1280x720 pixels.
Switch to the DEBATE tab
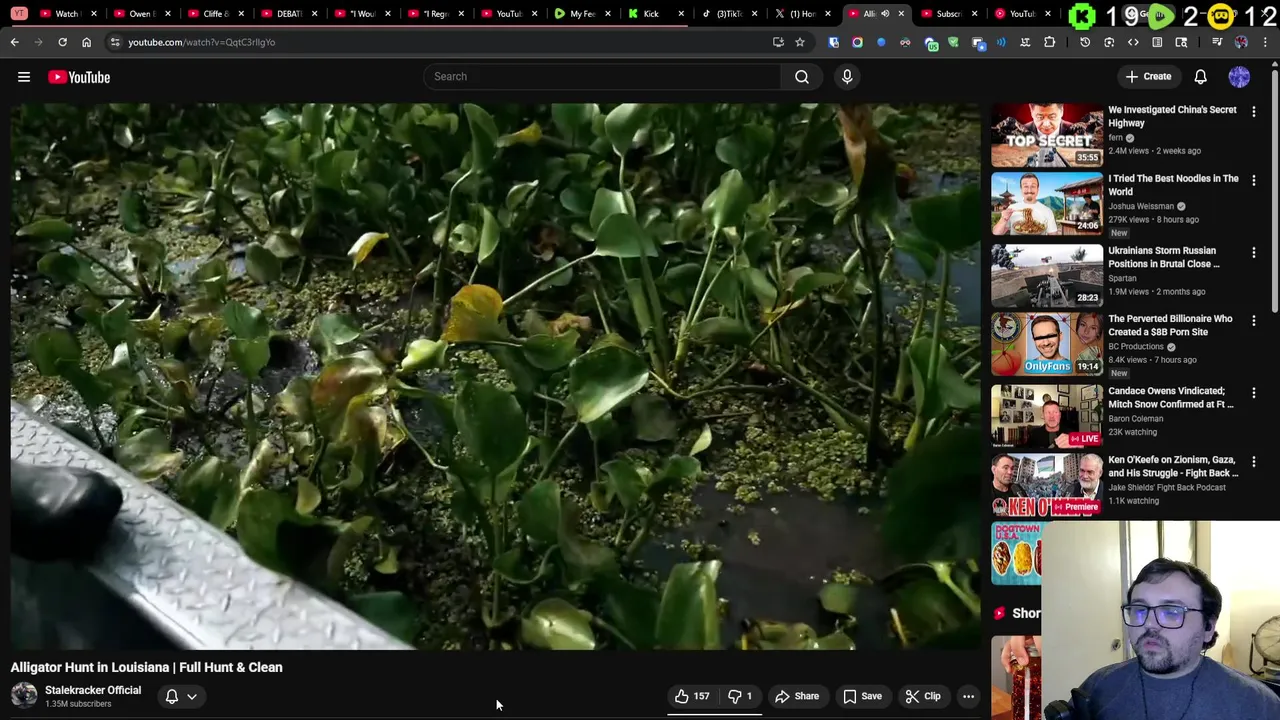point(288,14)
